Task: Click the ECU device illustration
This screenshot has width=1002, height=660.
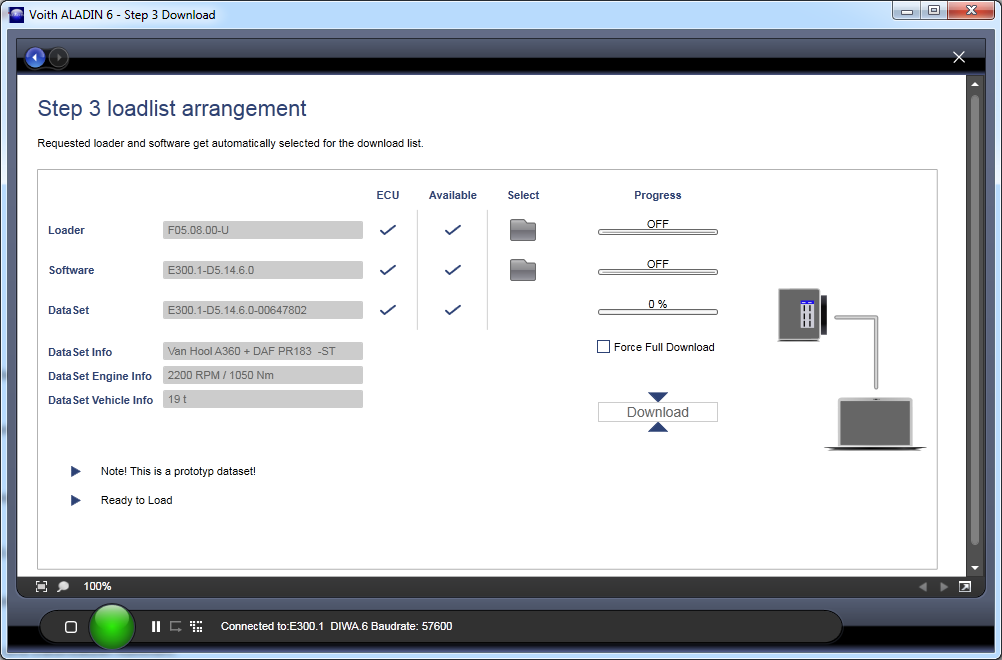Action: tap(803, 314)
